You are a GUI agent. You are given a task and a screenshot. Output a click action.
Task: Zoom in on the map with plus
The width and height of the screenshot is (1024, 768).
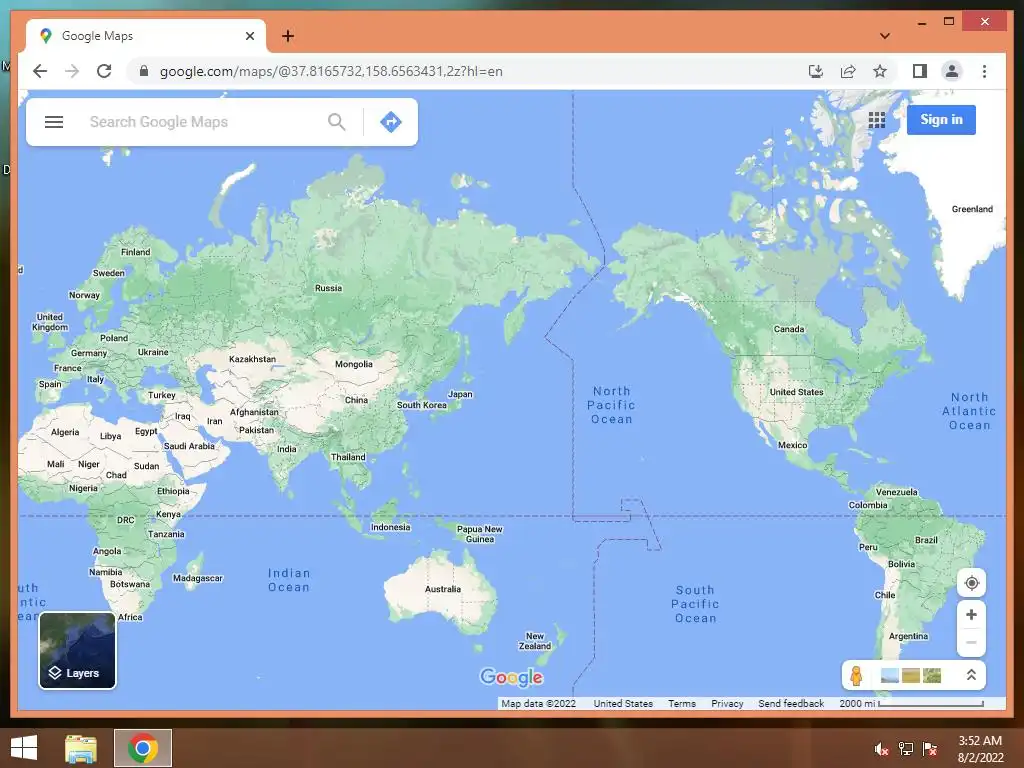(x=971, y=615)
